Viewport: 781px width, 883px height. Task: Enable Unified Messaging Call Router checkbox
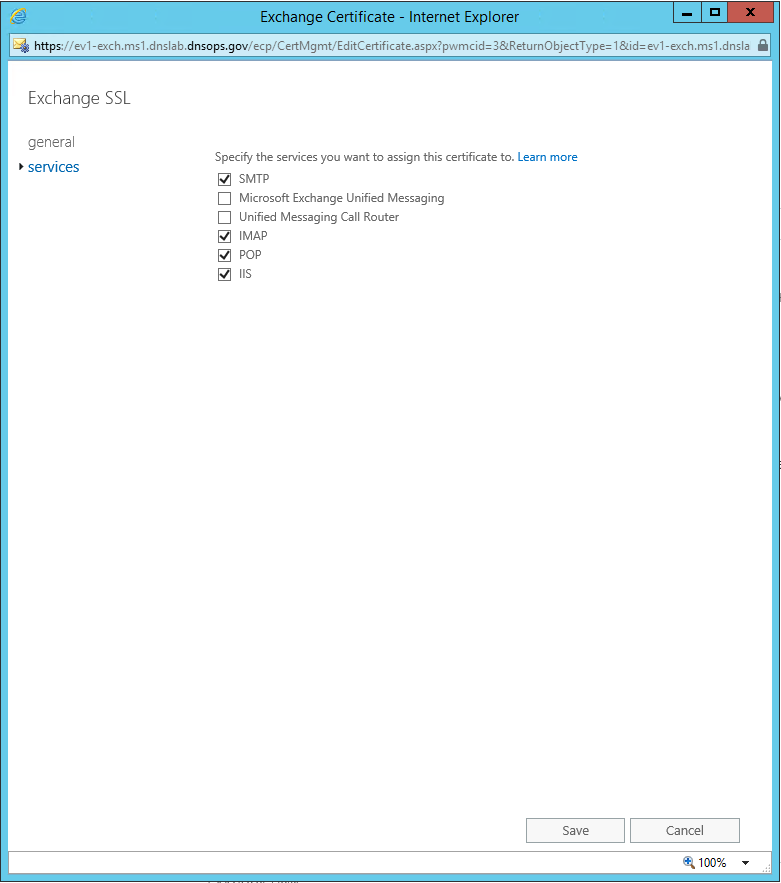coord(224,218)
